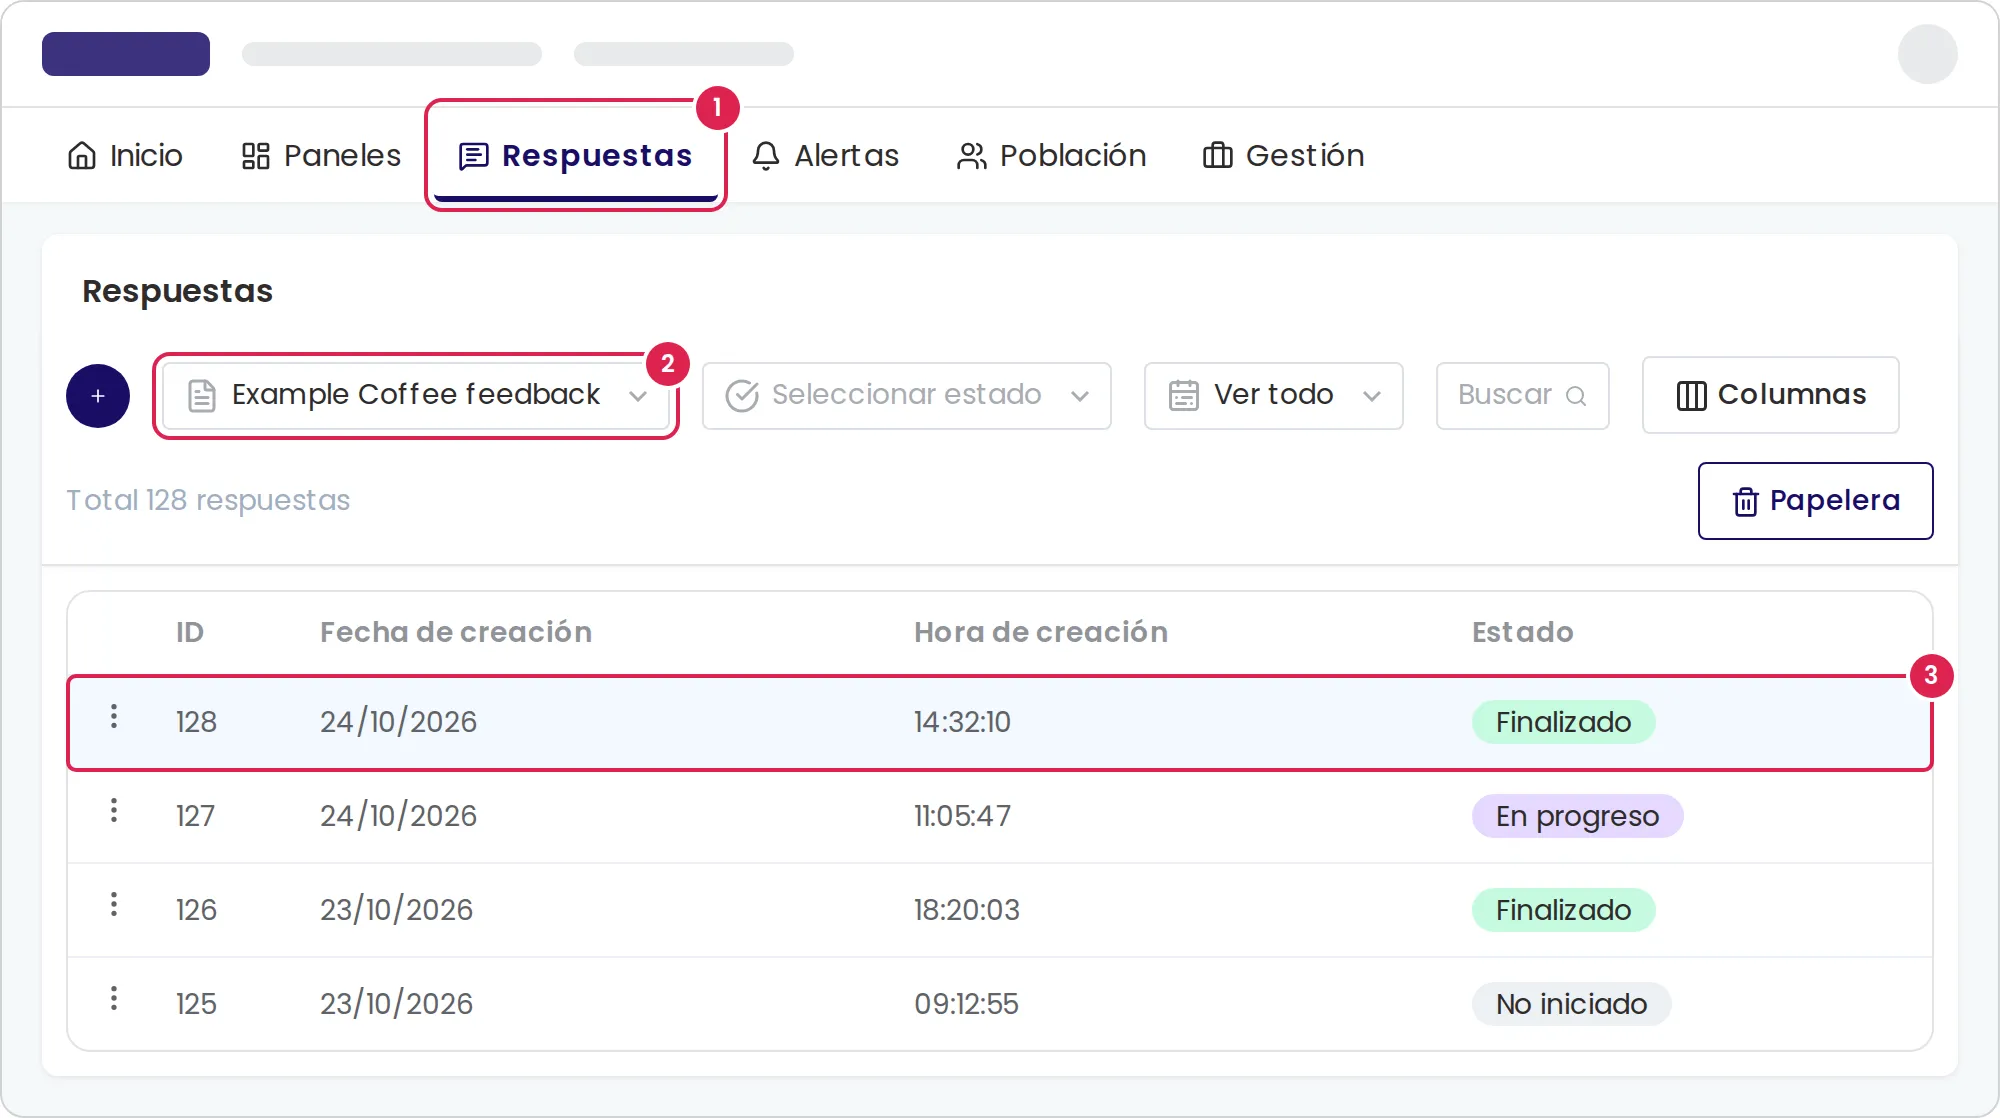This screenshot has width=2000, height=1118.
Task: Click the ID column header
Action: pos(190,632)
